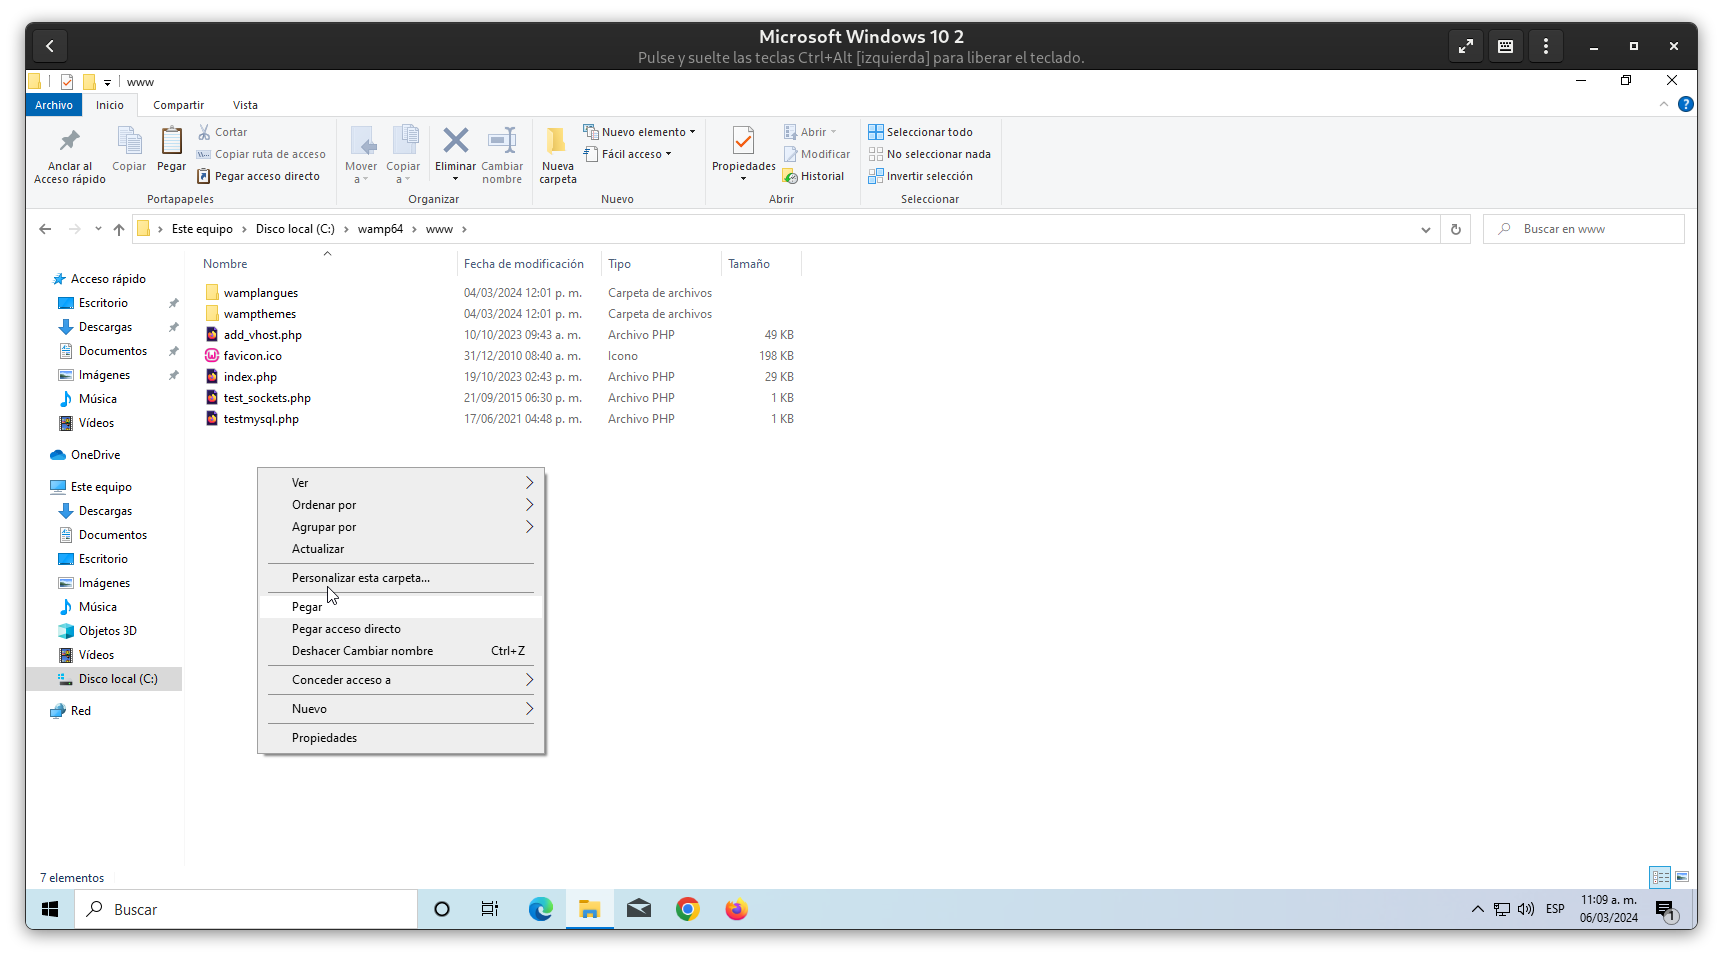Expand the Nuevo elemento dropdown

[643, 132]
